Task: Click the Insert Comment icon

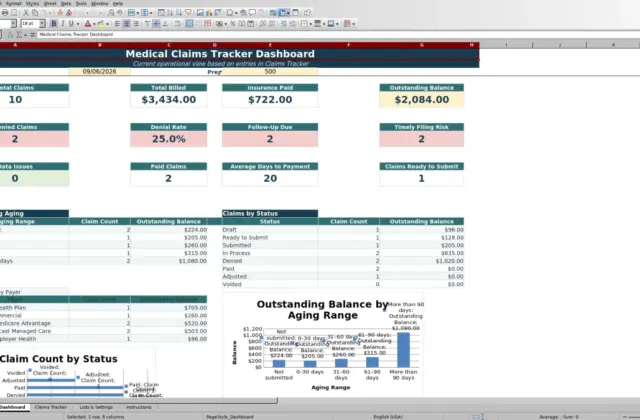Action: click(x=252, y=13)
